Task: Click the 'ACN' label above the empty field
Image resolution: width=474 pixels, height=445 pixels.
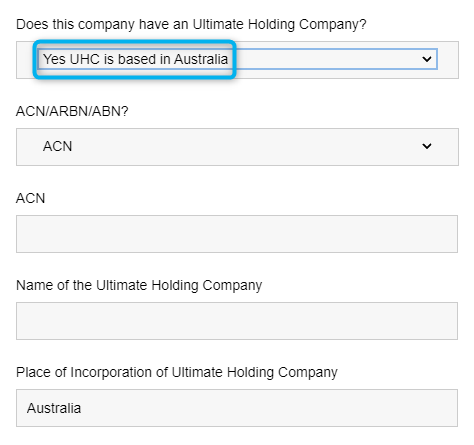Action: (x=30, y=198)
